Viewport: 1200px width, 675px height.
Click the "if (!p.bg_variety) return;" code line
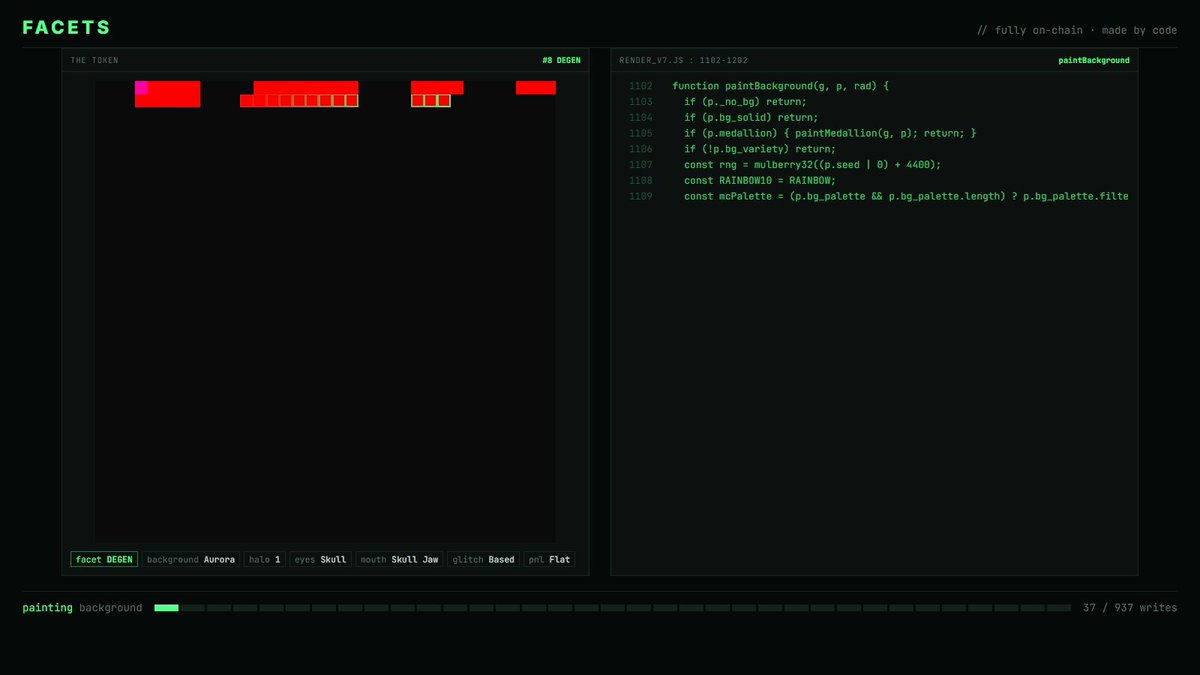(760, 149)
